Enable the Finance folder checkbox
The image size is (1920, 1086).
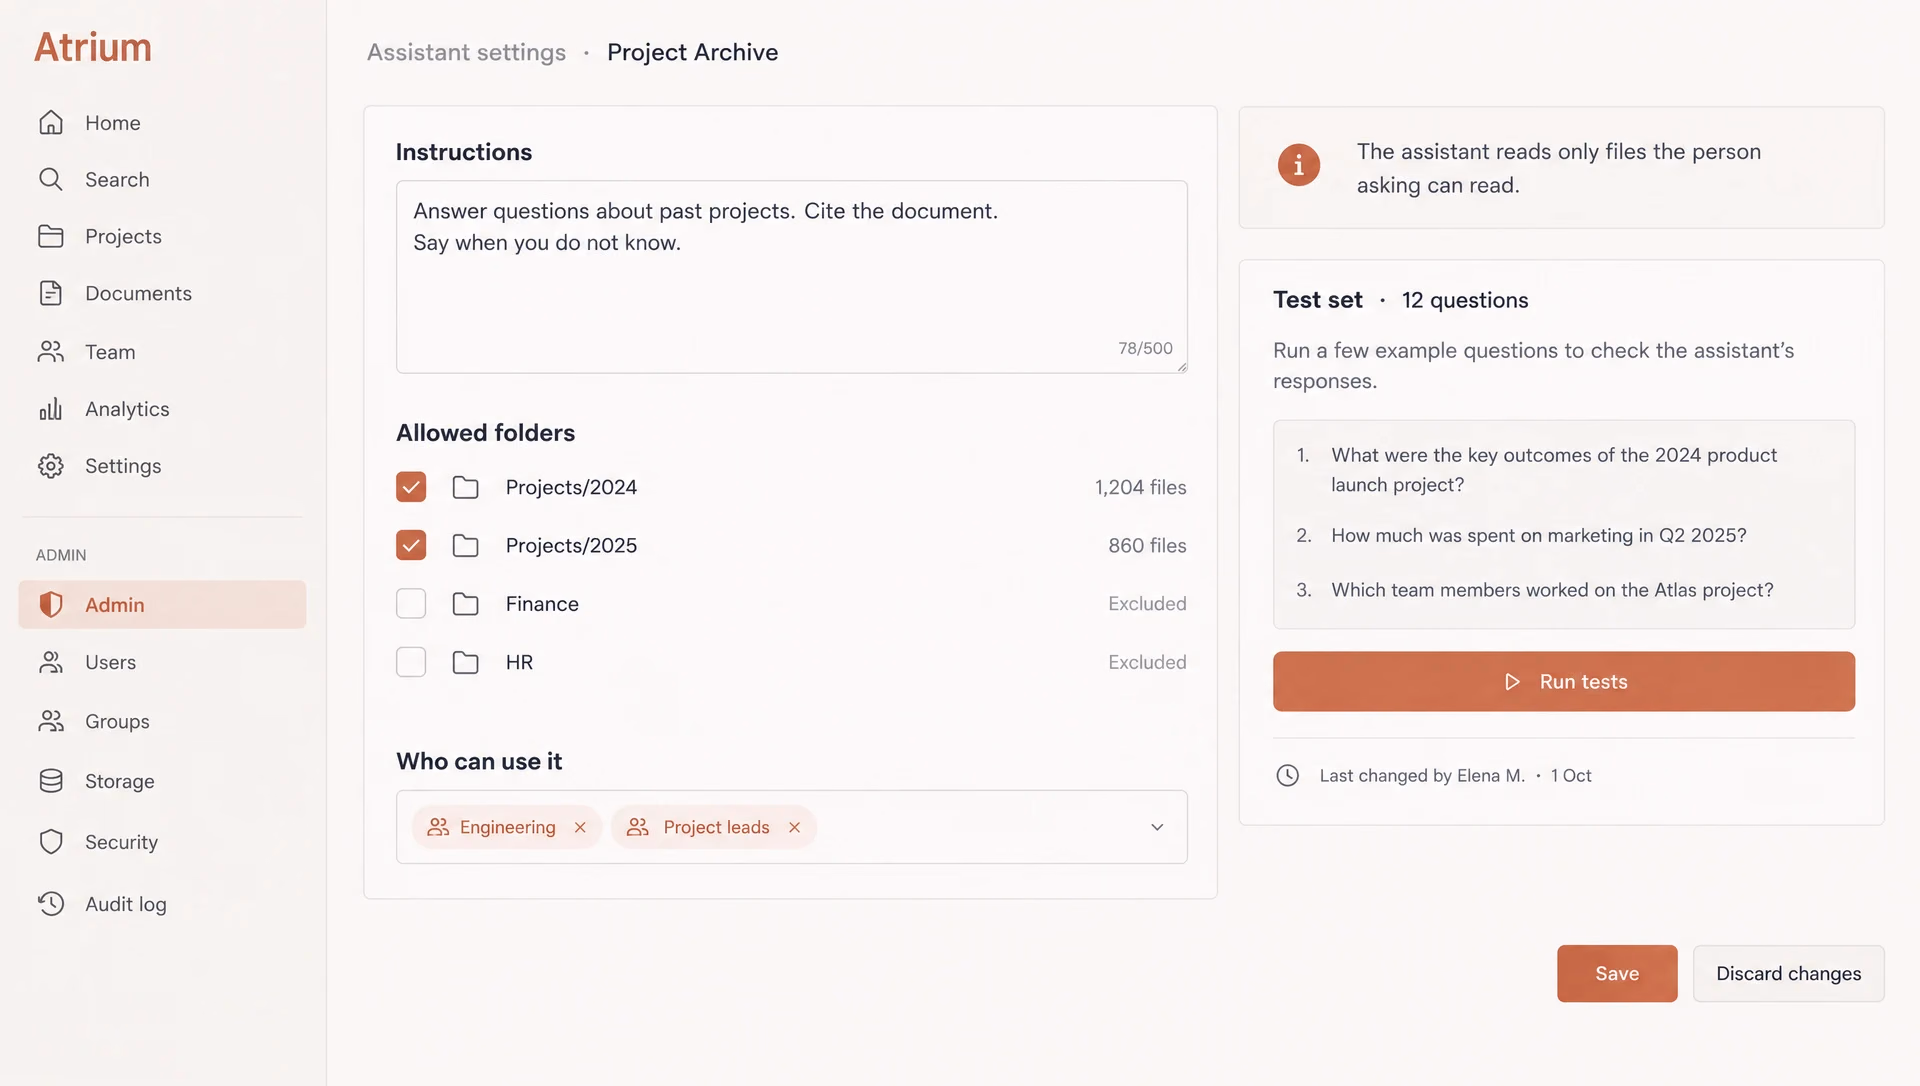tap(411, 604)
